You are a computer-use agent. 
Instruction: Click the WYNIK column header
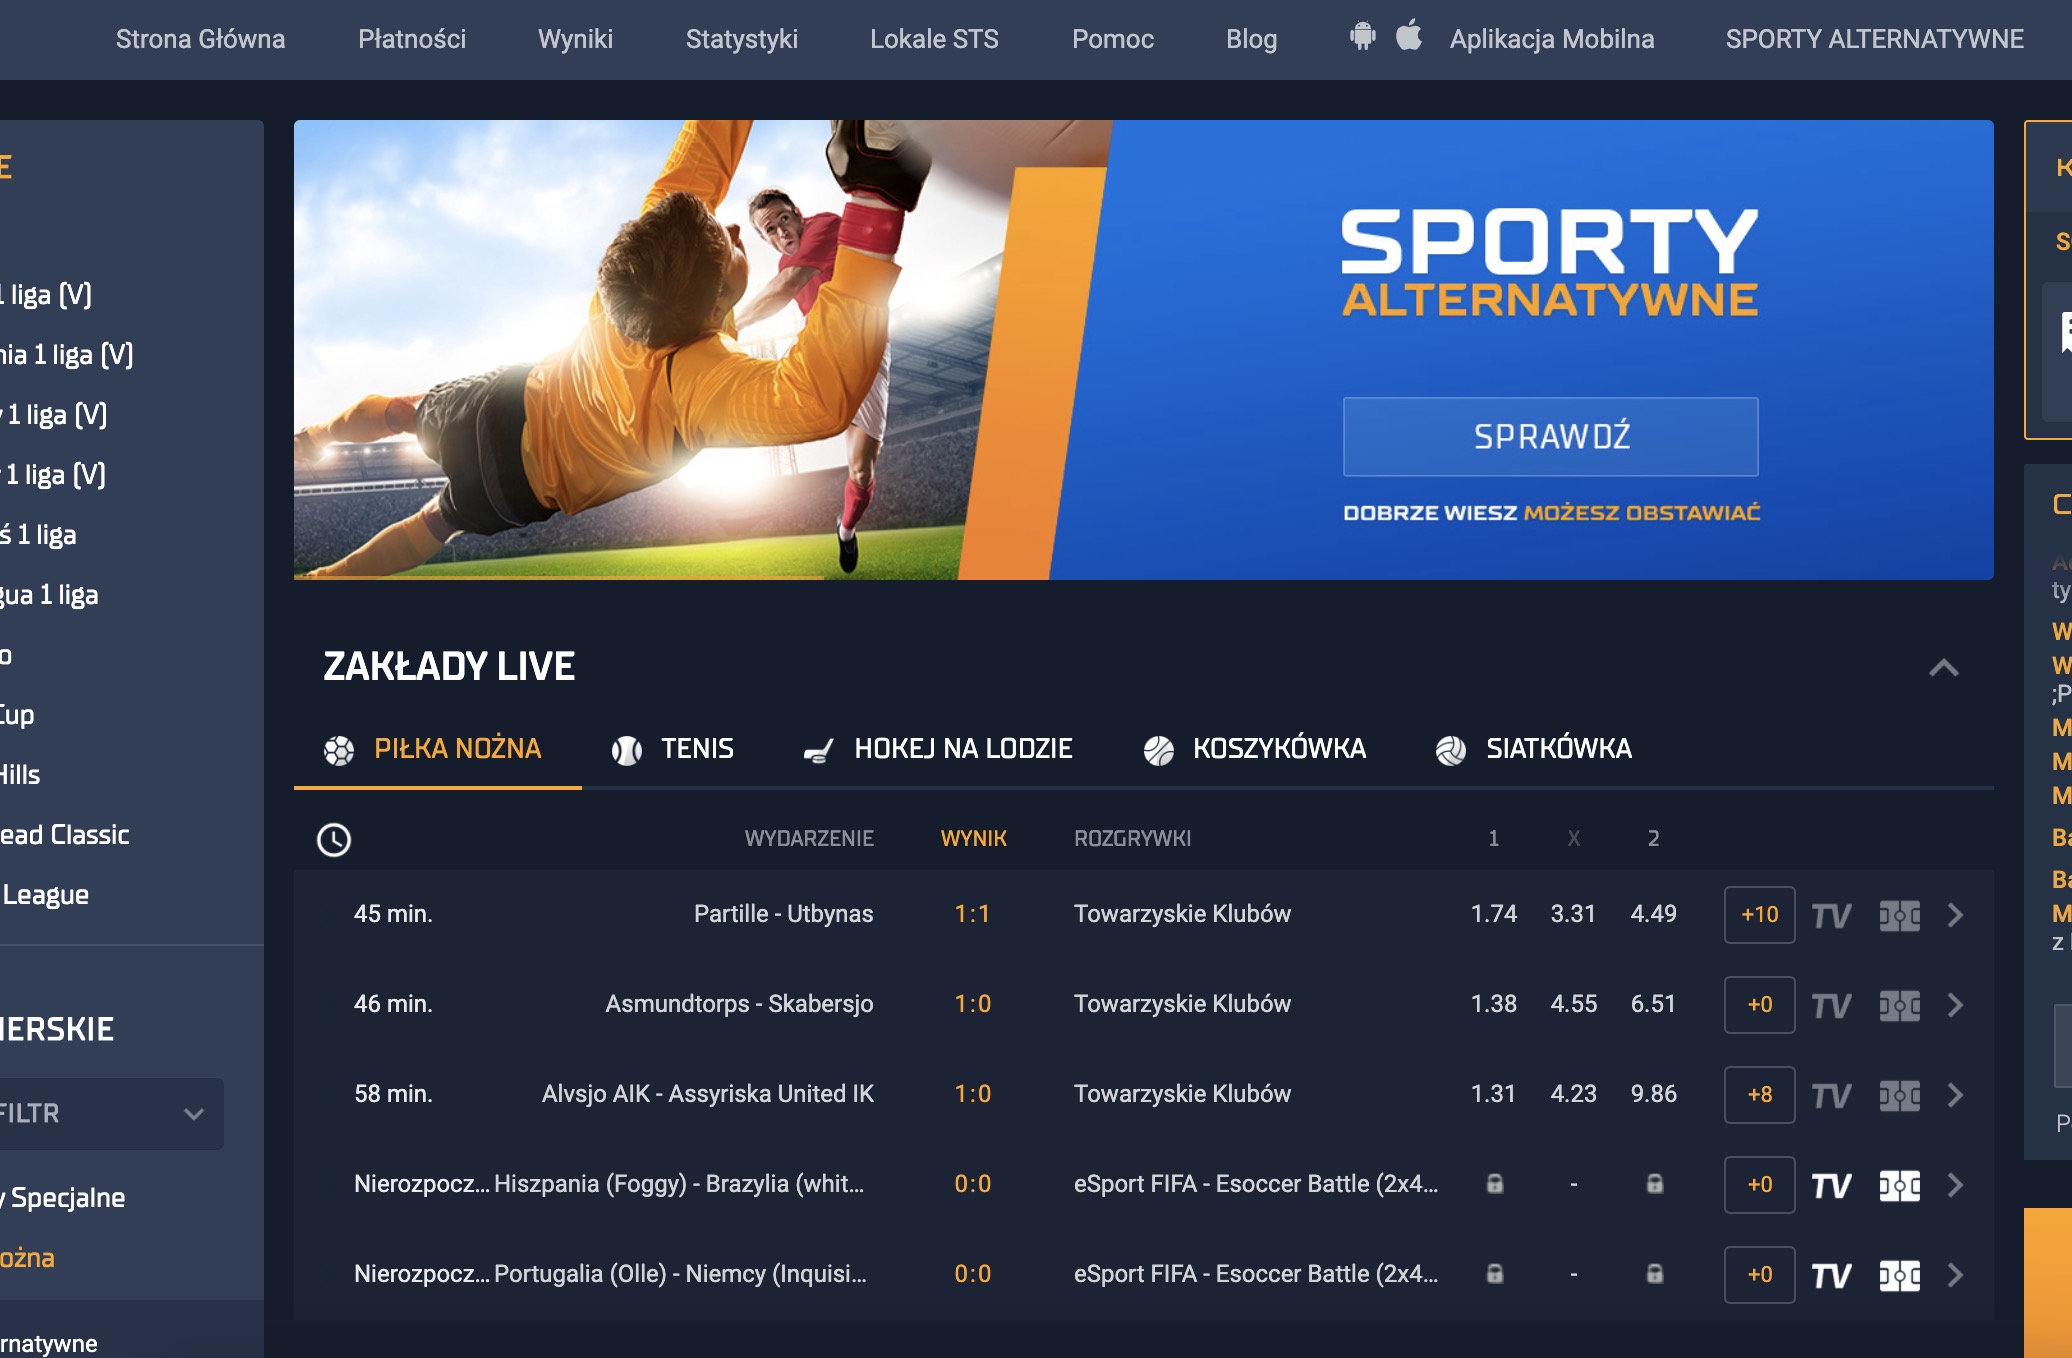pos(973,838)
